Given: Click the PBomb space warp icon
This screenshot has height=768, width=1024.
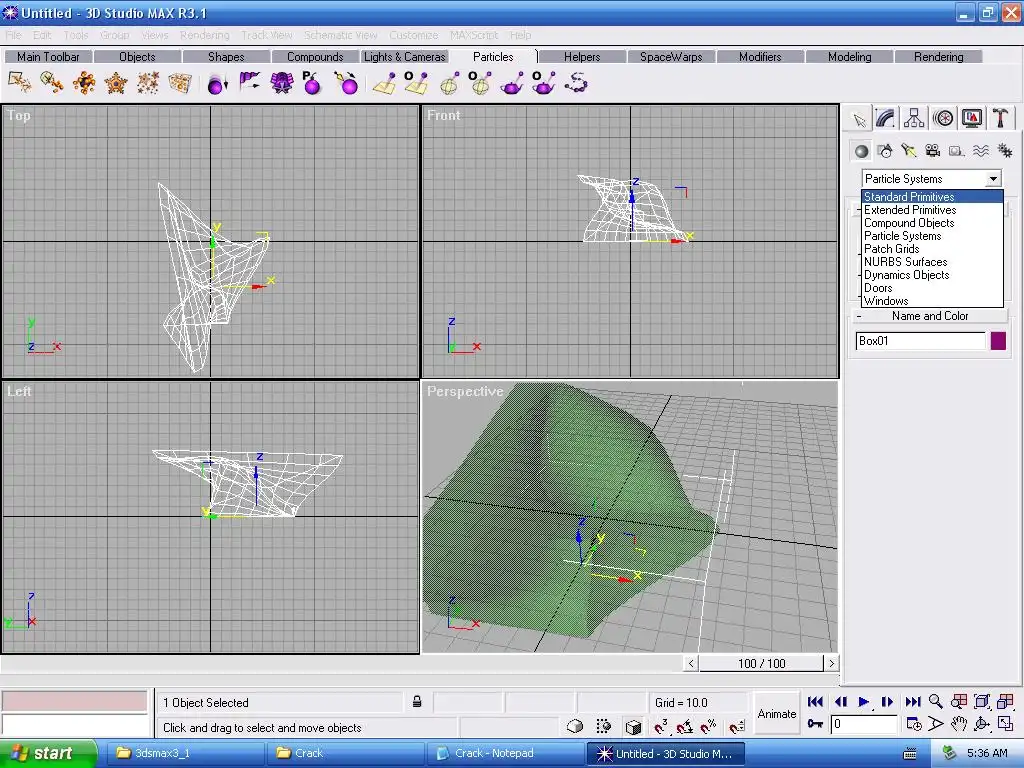Looking at the screenshot, I should point(313,83).
